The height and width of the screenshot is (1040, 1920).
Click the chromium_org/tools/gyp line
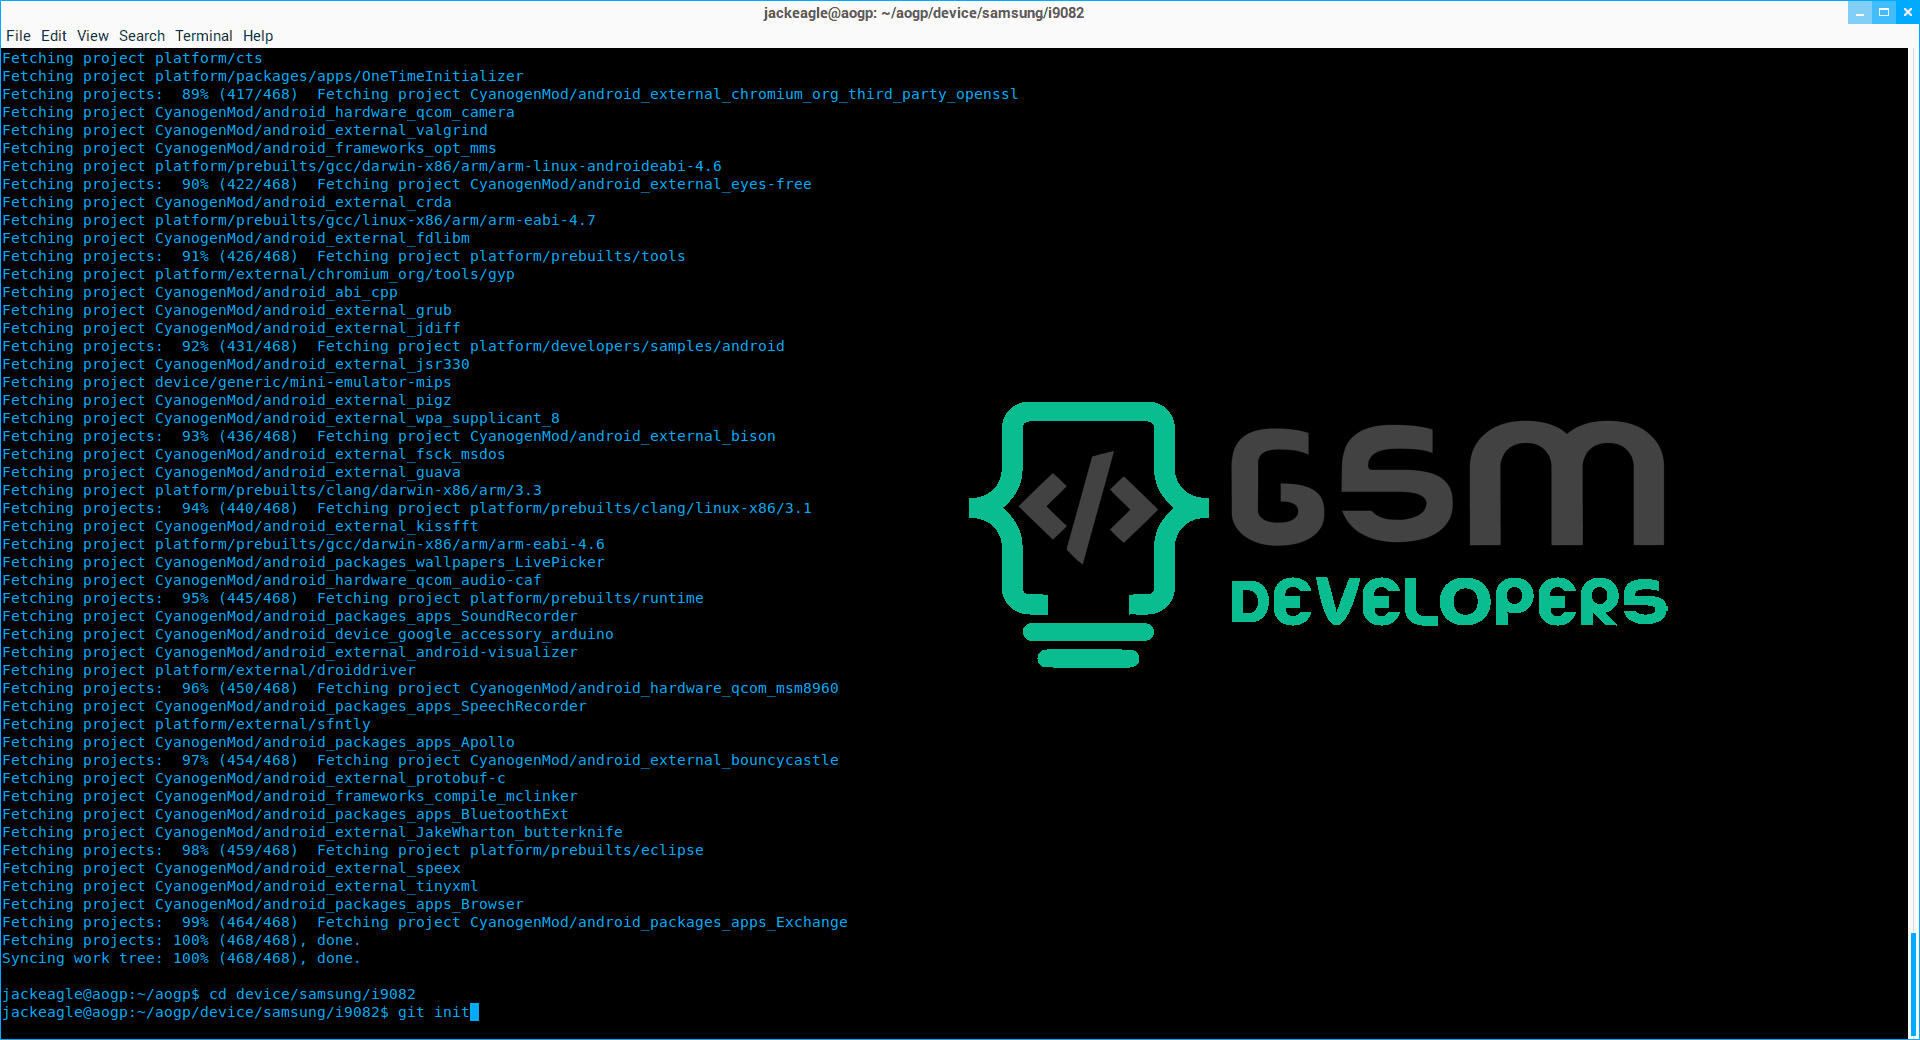coord(258,274)
